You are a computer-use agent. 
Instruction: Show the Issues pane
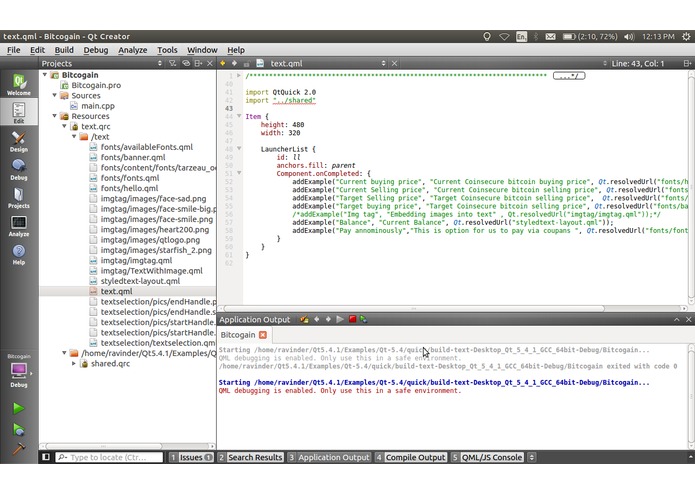pos(191,457)
